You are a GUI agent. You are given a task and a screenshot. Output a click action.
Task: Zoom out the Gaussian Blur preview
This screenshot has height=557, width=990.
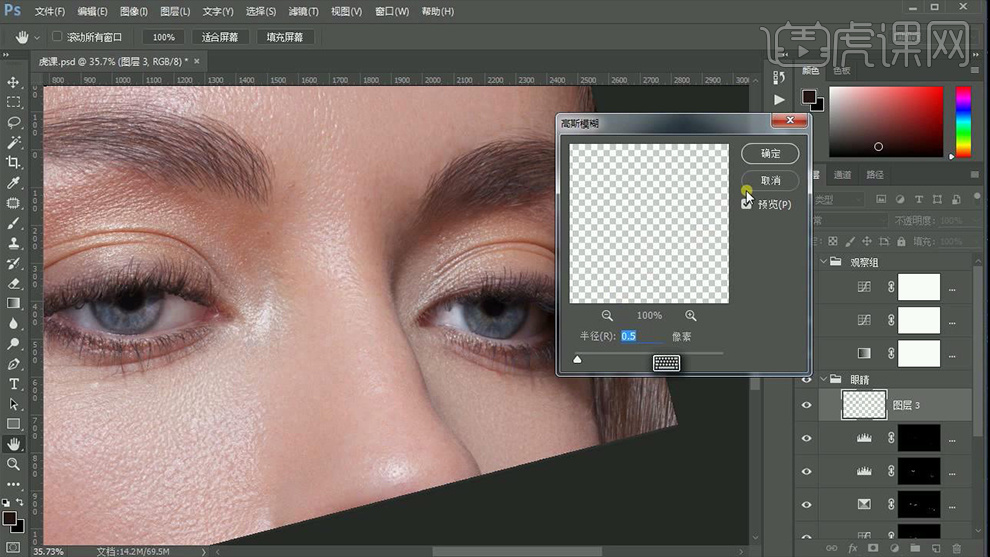click(607, 315)
